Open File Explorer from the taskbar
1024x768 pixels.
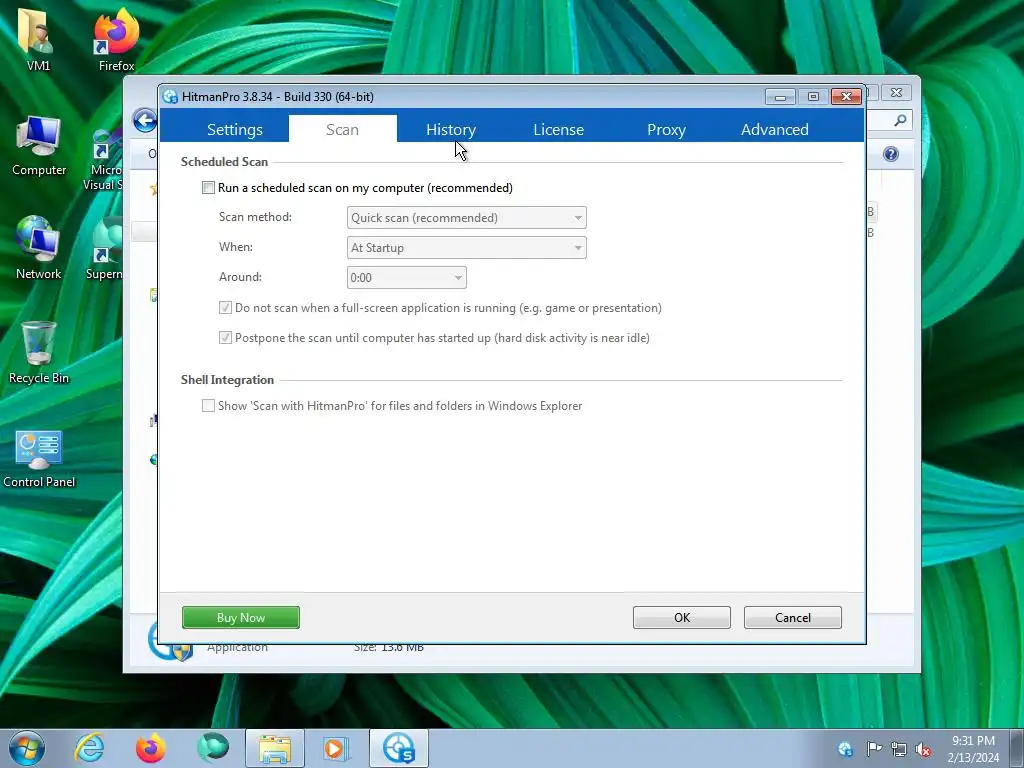(275, 748)
